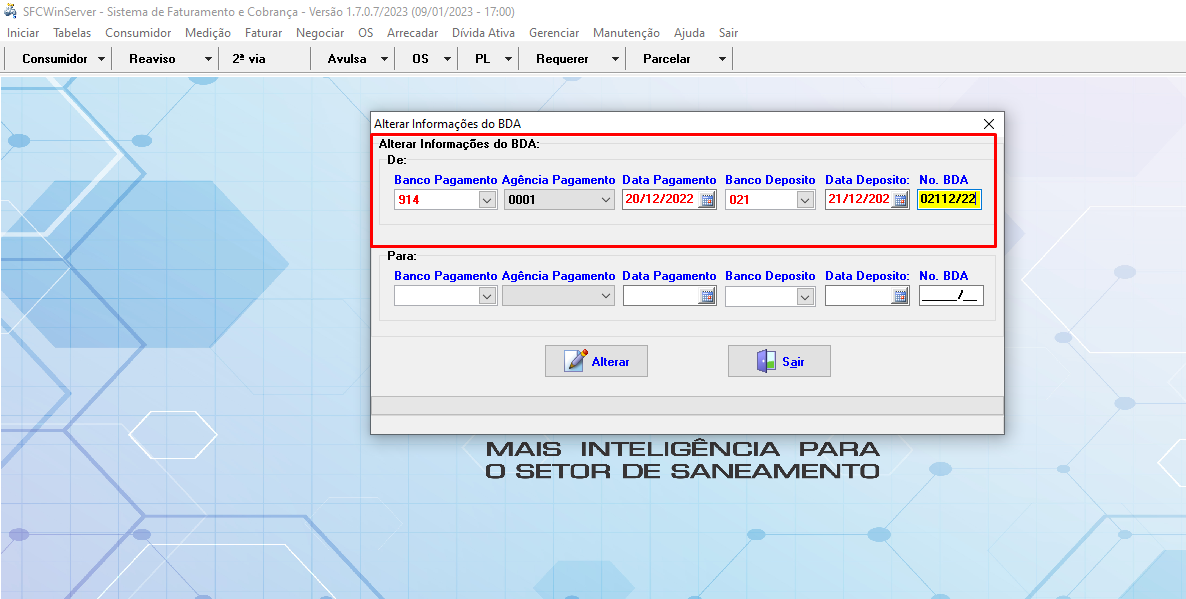Open calendar for Para Data Deposito
1186x599 pixels.
pos(900,296)
